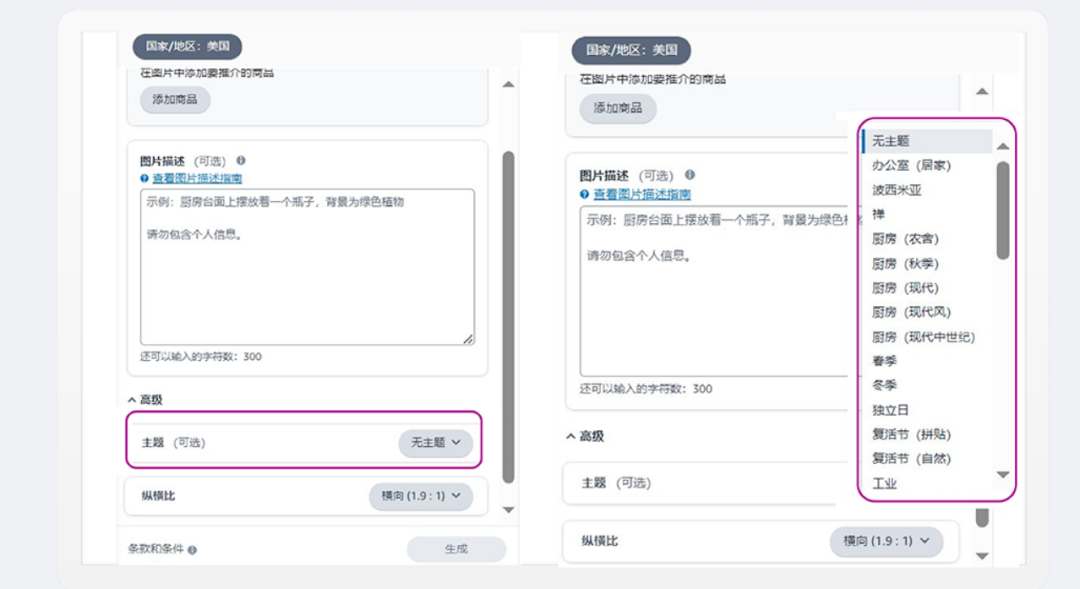The image size is (1080, 589).
Task: Click question icon before left 查看图片描述指南 link
Action: [145, 178]
